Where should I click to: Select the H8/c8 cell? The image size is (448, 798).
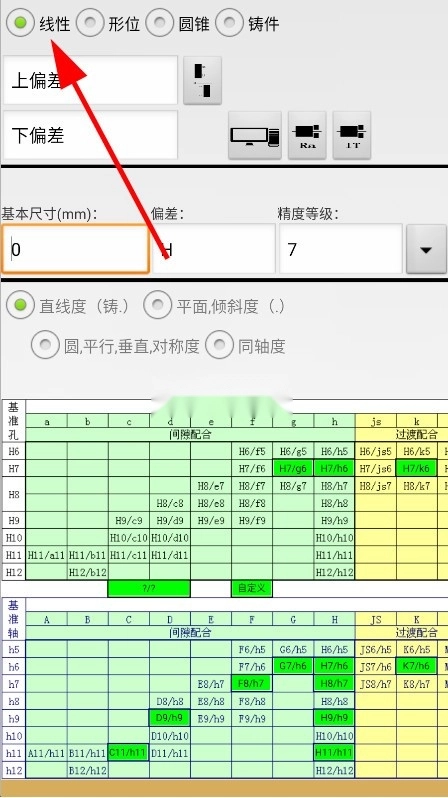click(x=170, y=503)
